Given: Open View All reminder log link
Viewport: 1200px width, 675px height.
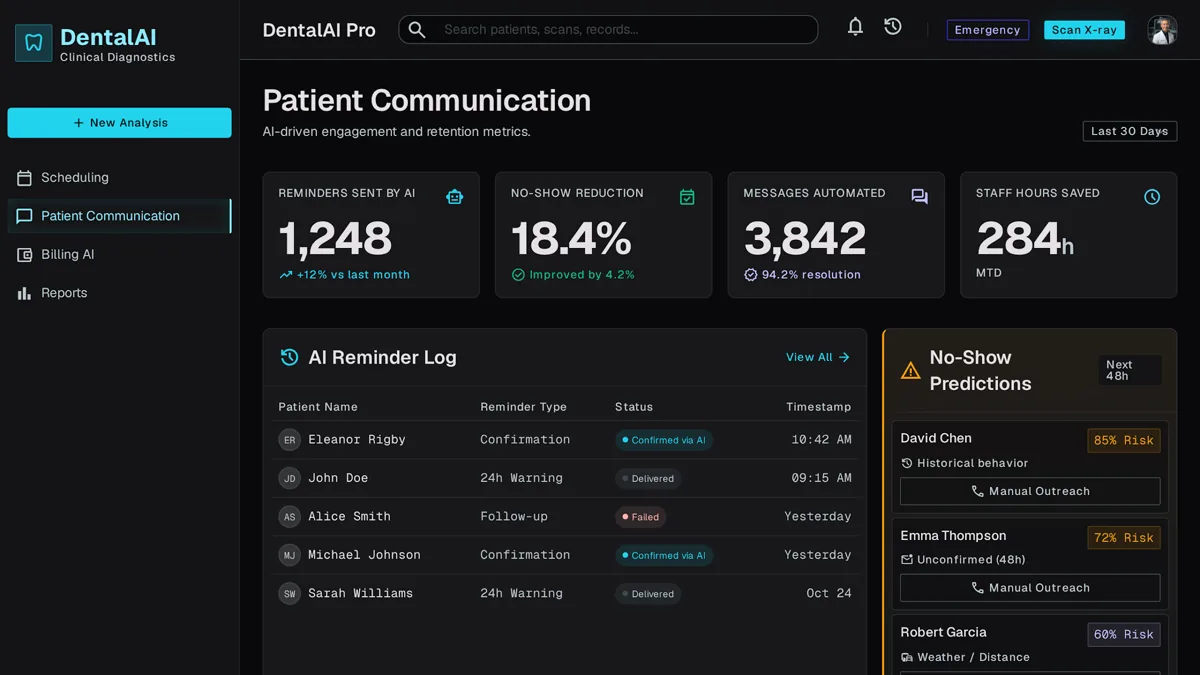Looking at the screenshot, I should [818, 357].
